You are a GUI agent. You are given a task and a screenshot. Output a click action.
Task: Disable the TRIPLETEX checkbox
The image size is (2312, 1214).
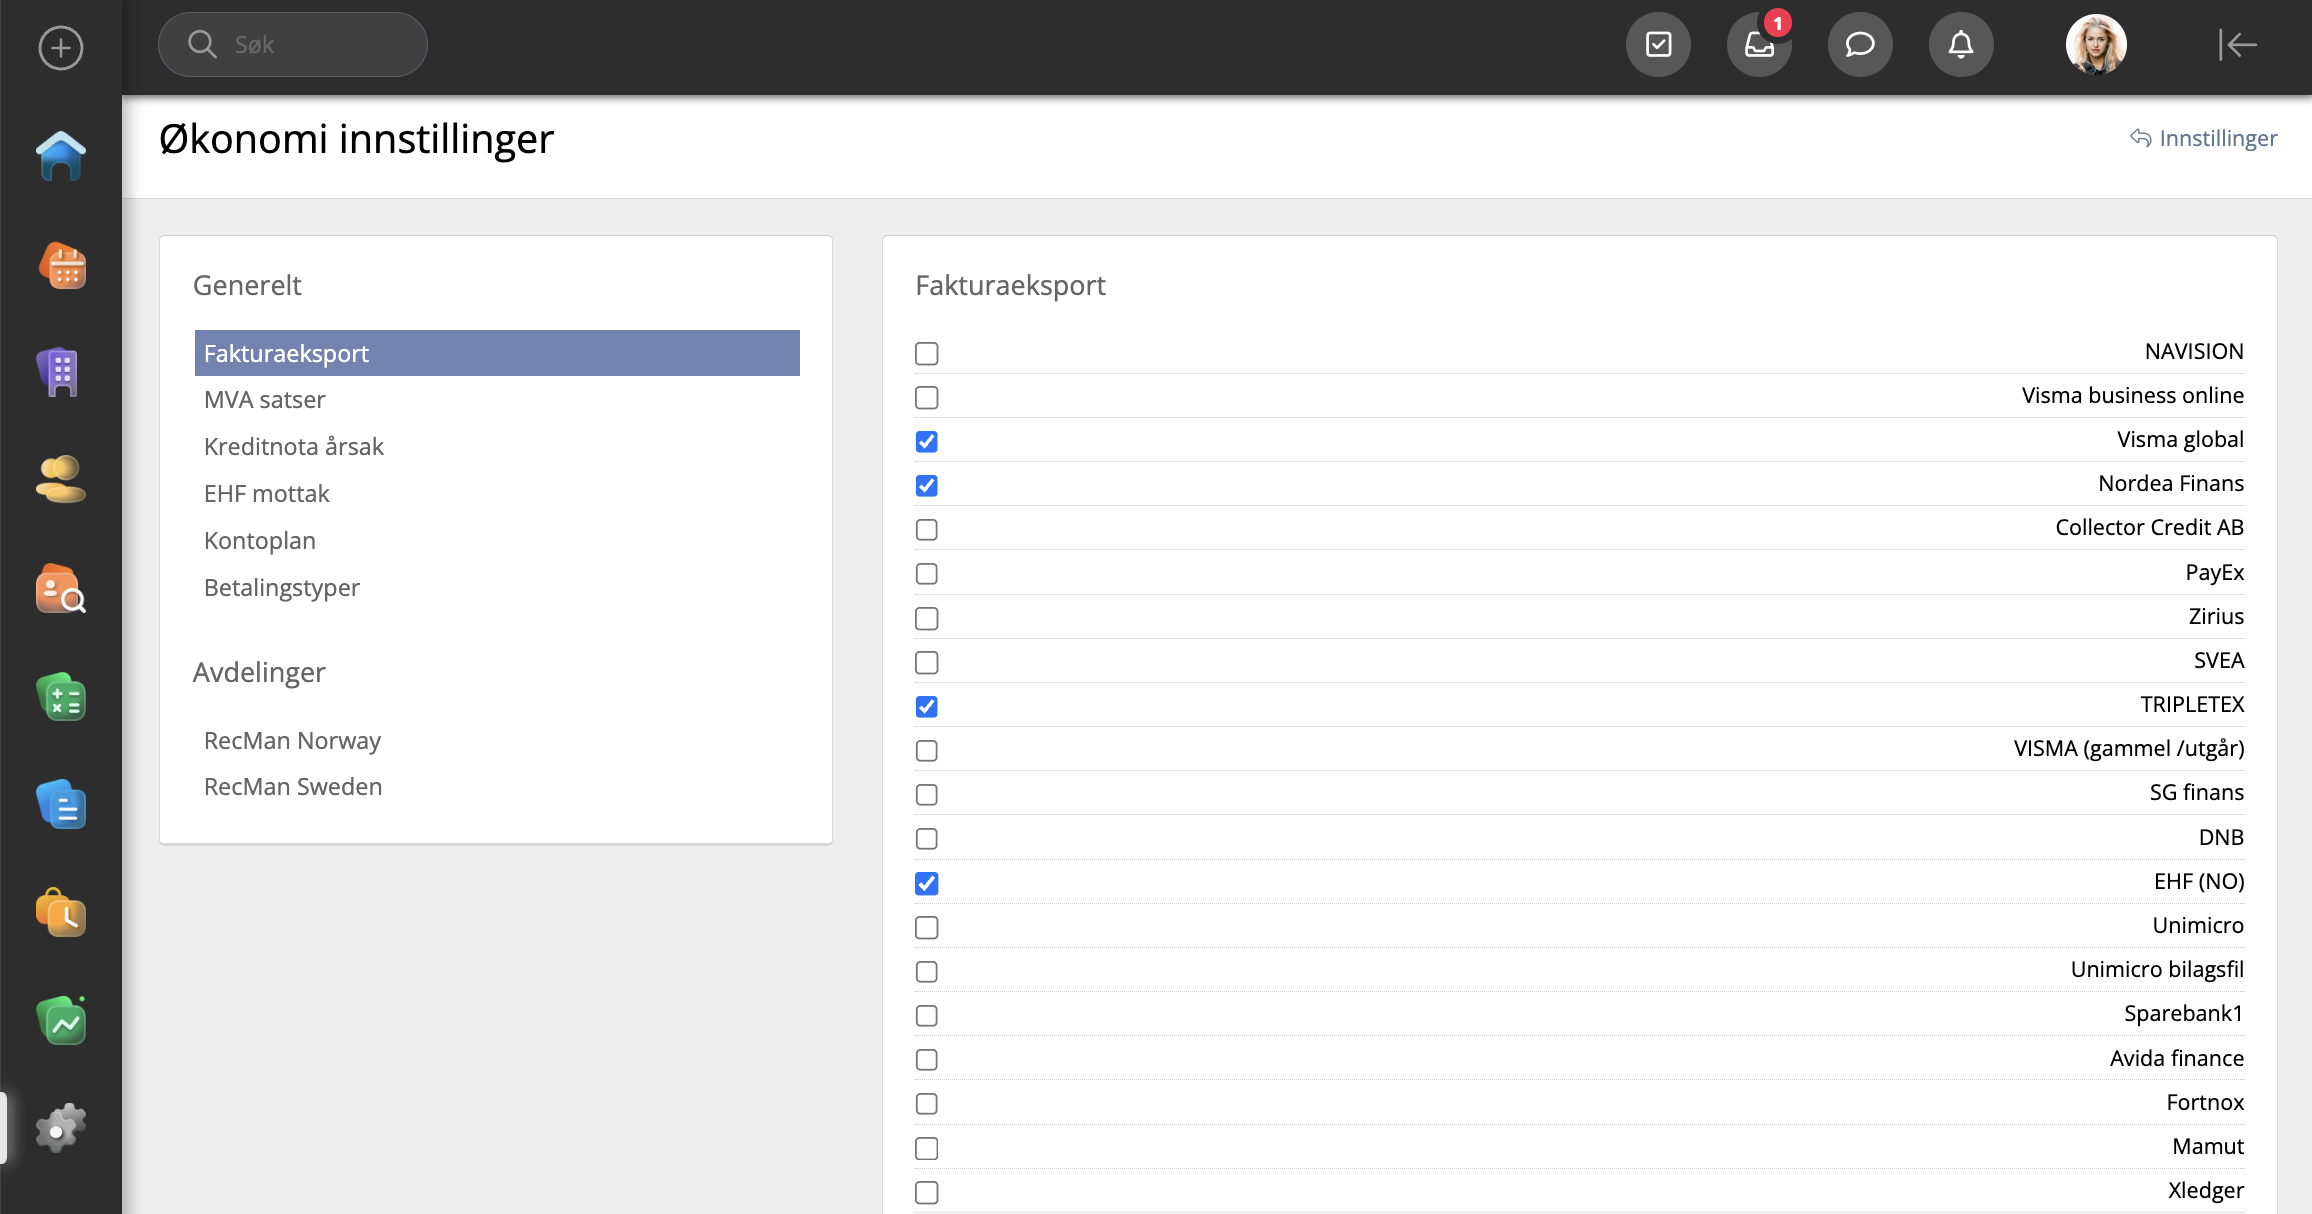point(927,706)
